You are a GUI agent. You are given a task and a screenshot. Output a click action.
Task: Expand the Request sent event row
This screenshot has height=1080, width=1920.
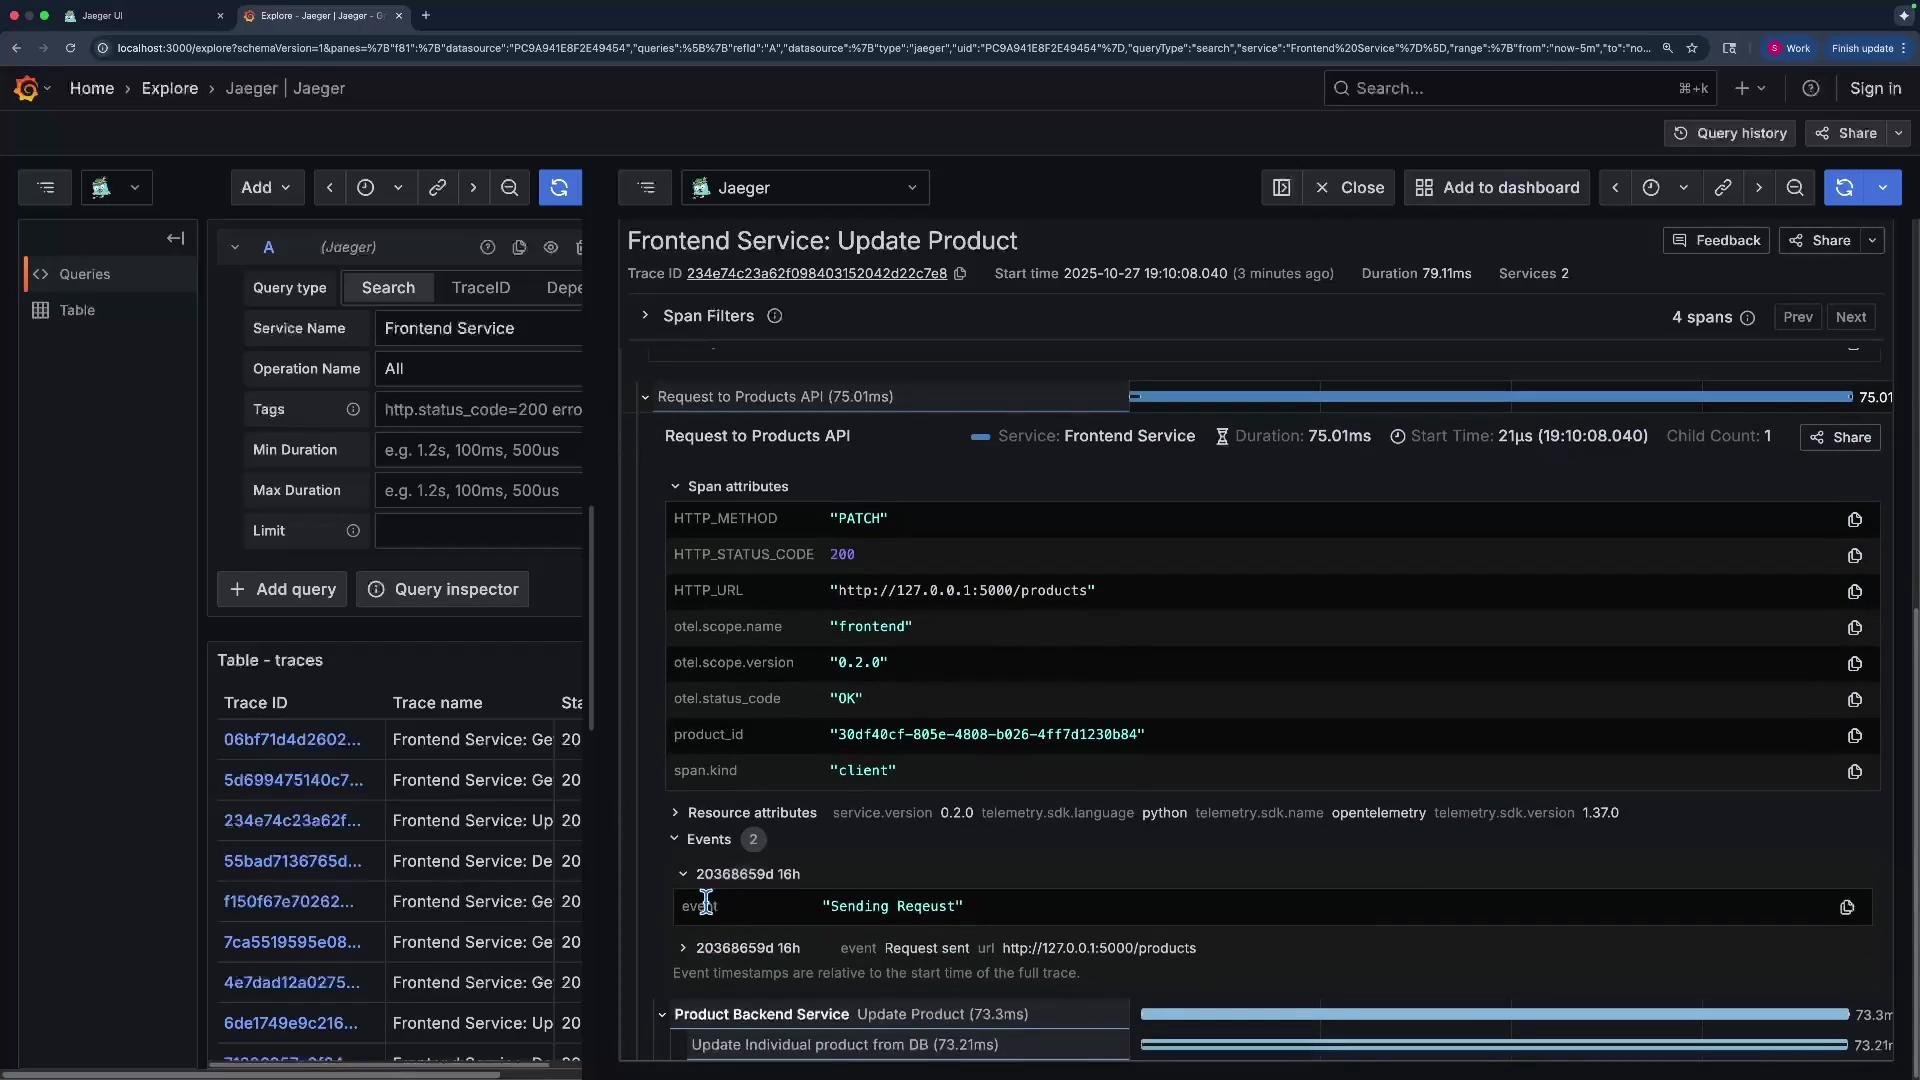[683, 949]
